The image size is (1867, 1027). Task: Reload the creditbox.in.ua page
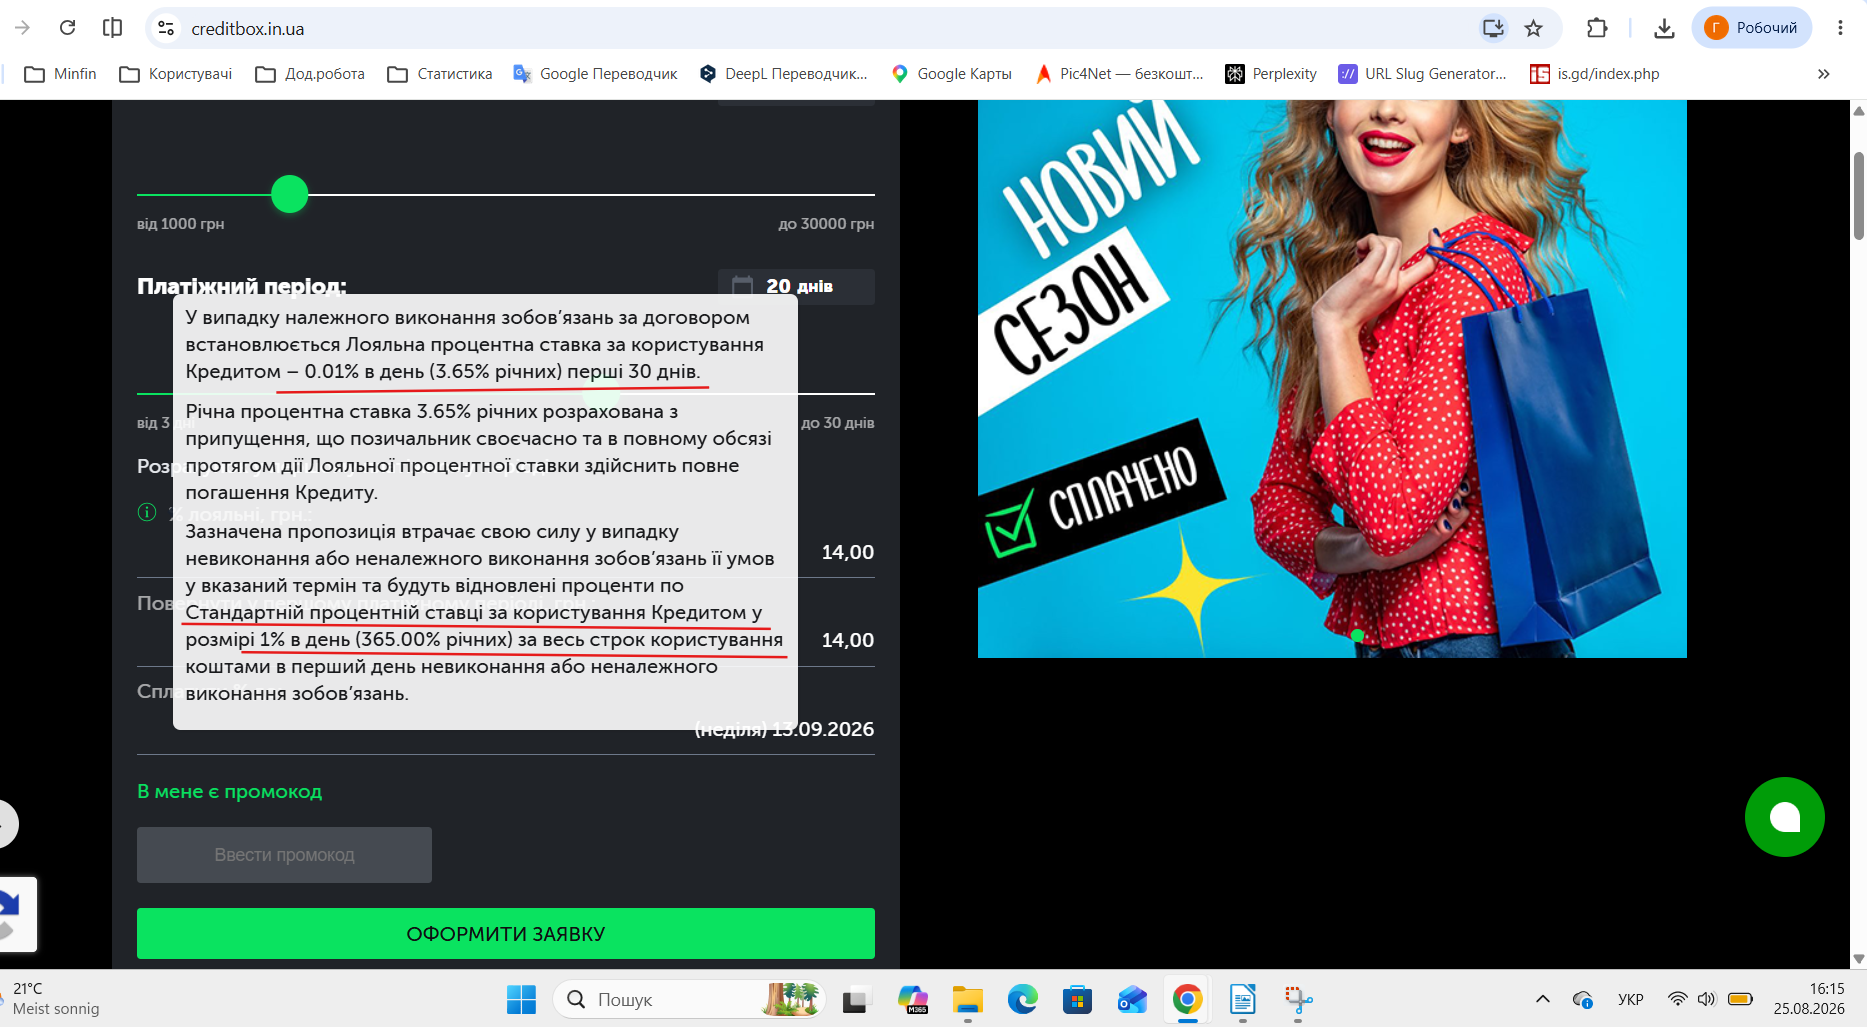(67, 28)
